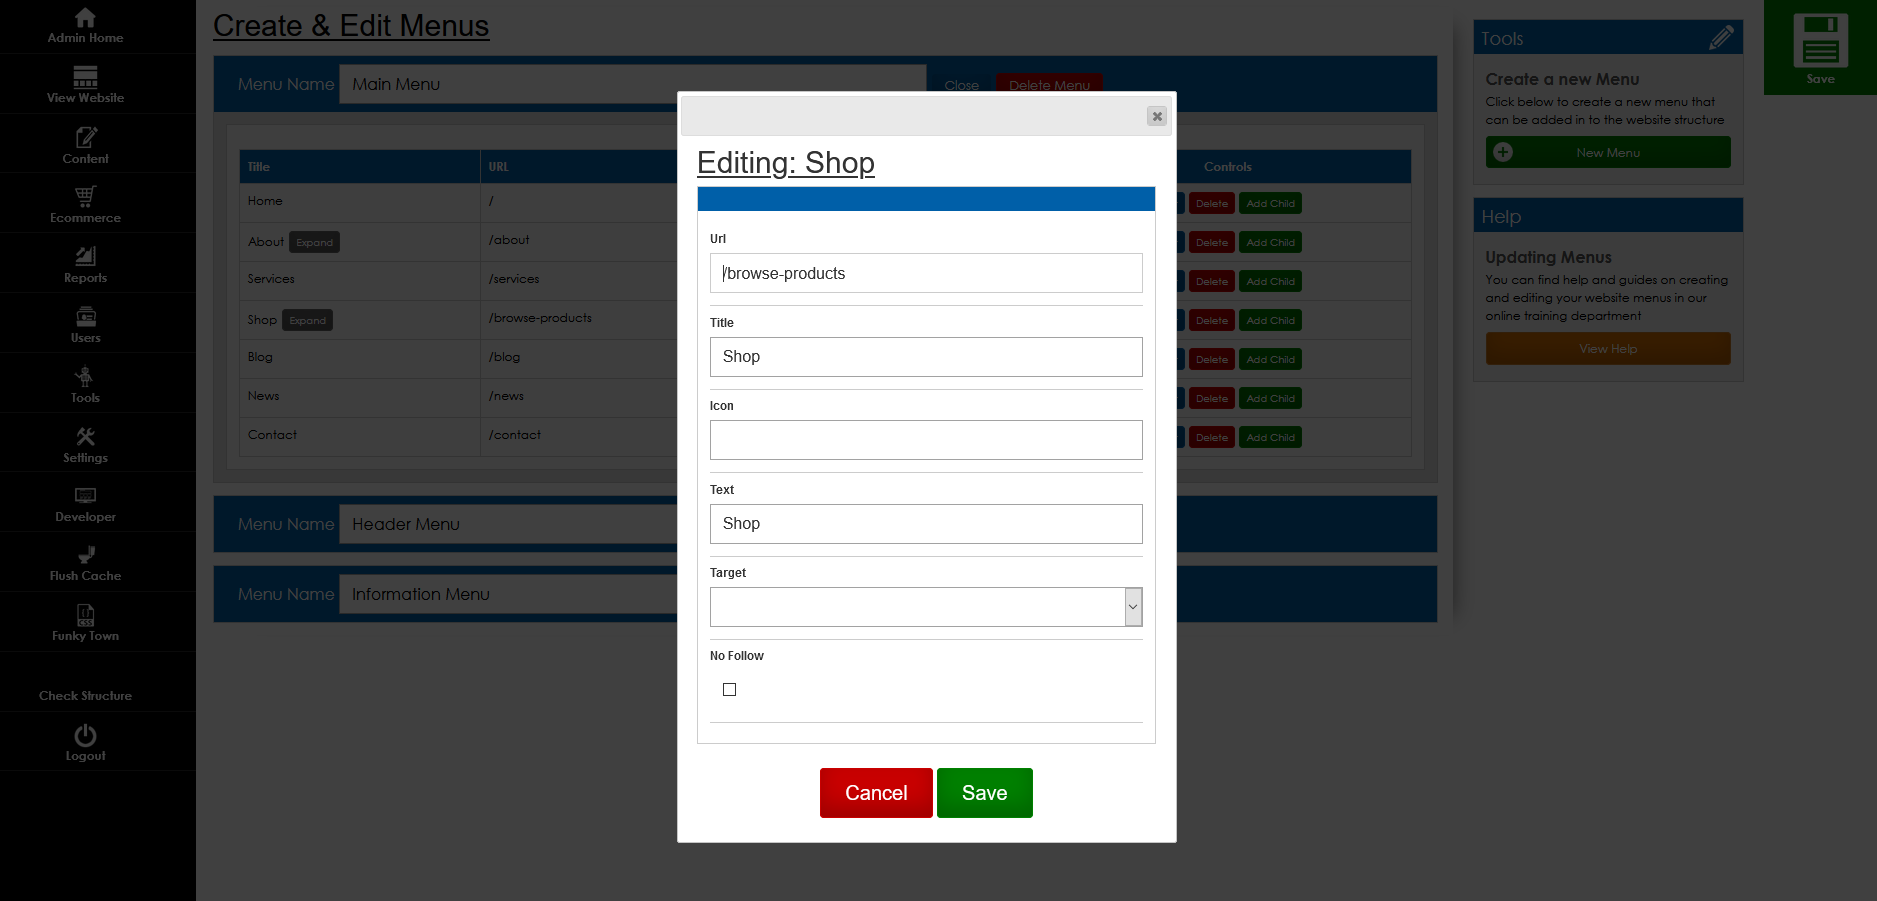Open the Ecommerce section
The width and height of the screenshot is (1877, 901).
86,205
